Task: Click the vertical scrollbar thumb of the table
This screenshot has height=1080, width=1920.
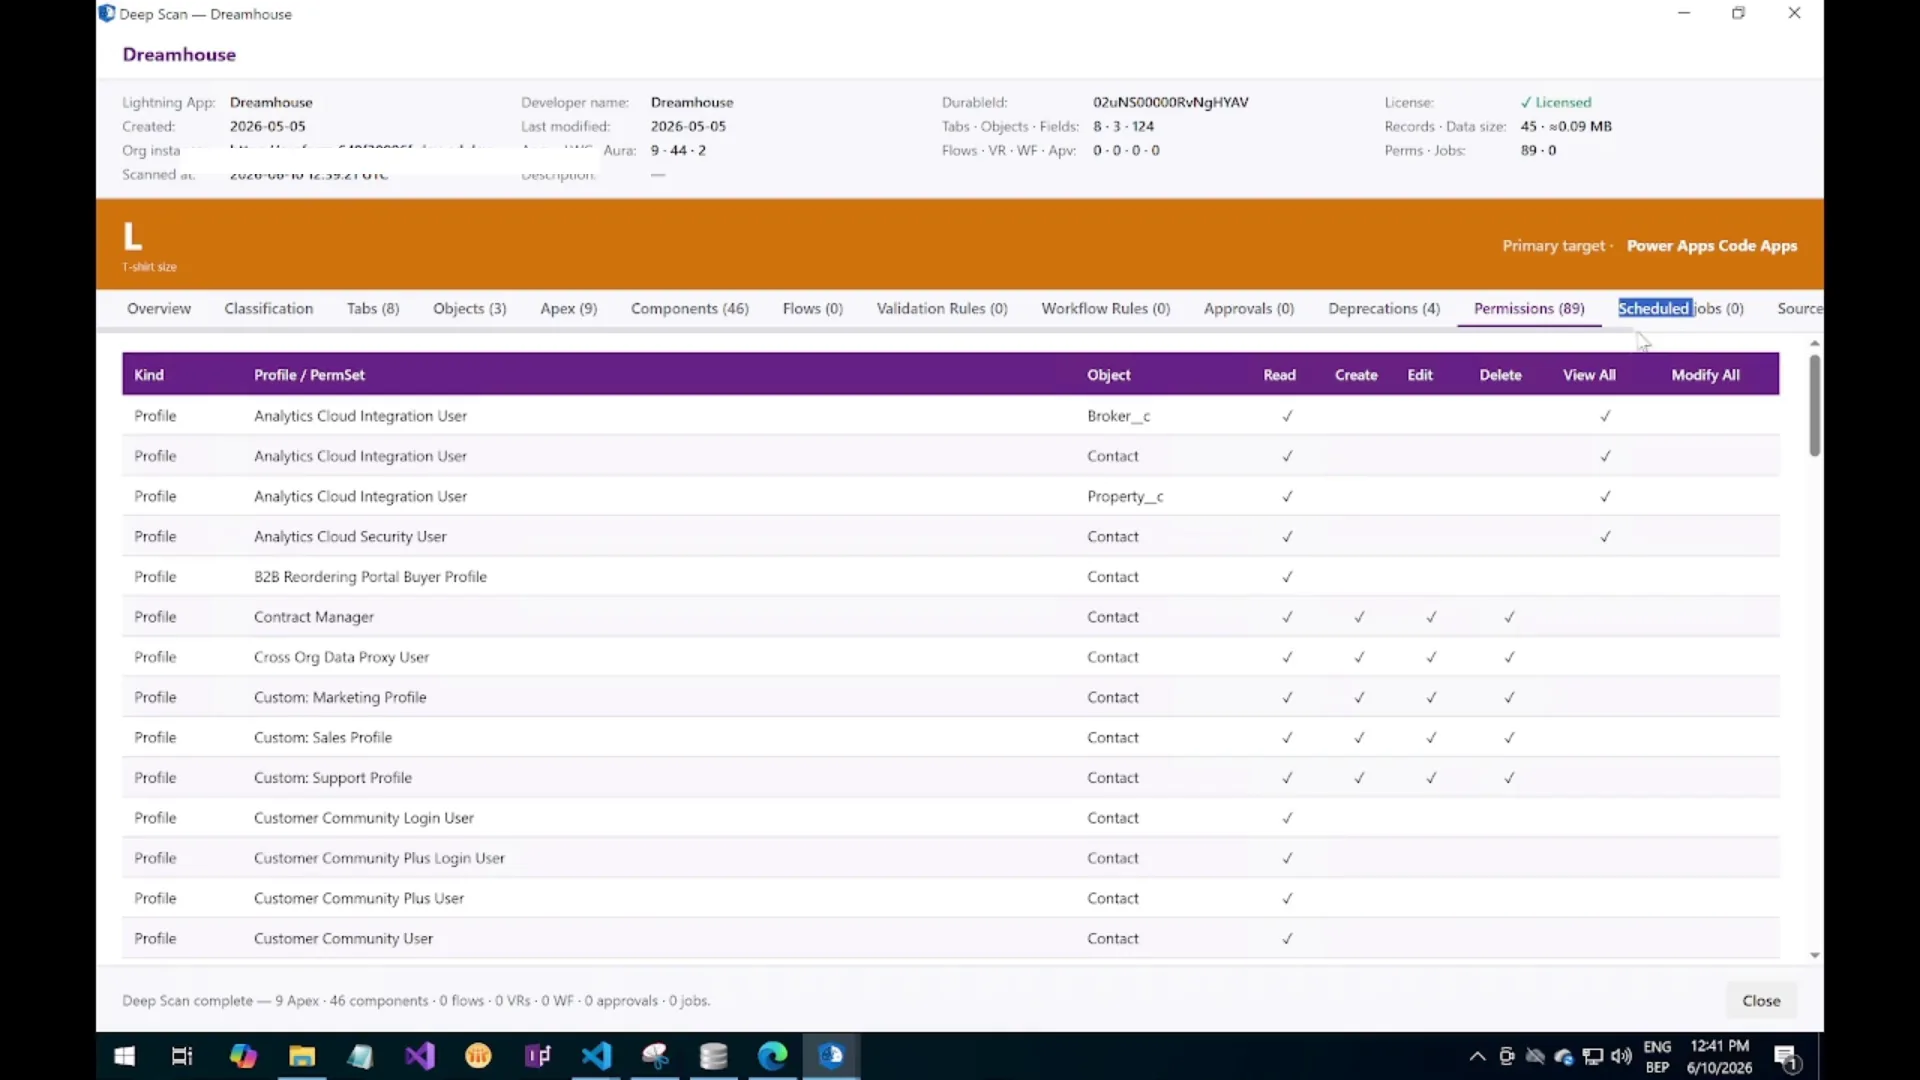Action: pos(1815,405)
